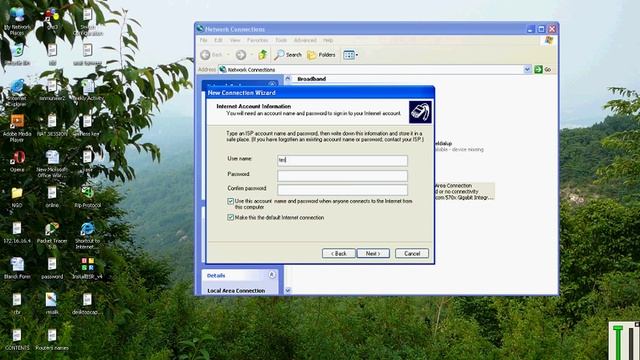Image resolution: width=640 pixels, height=360 pixels.
Task: Select Adobe Media Player desktop icon
Action: click(x=17, y=128)
